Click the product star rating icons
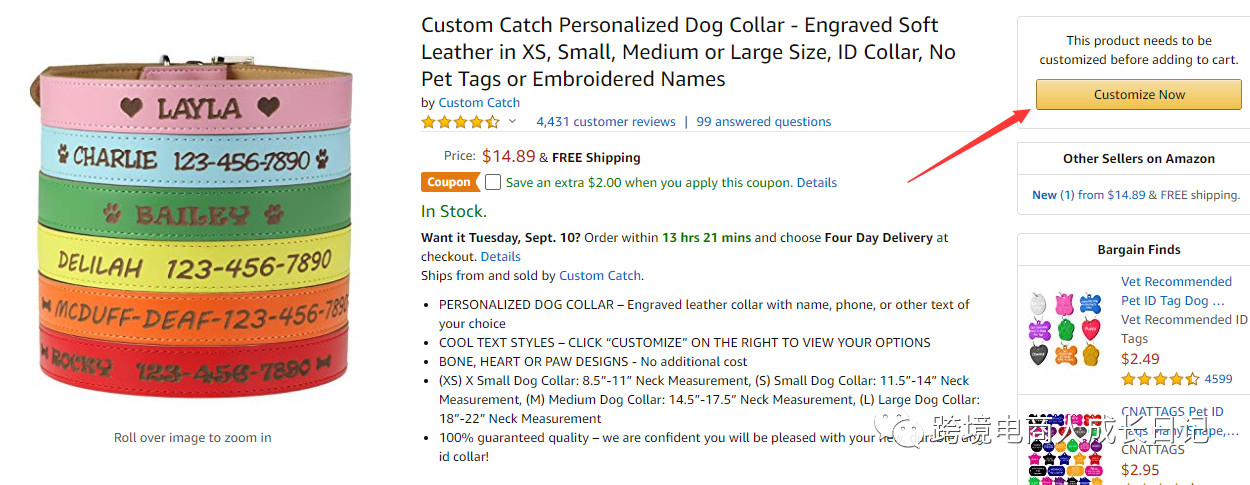The height and width of the screenshot is (485, 1250). [460, 122]
